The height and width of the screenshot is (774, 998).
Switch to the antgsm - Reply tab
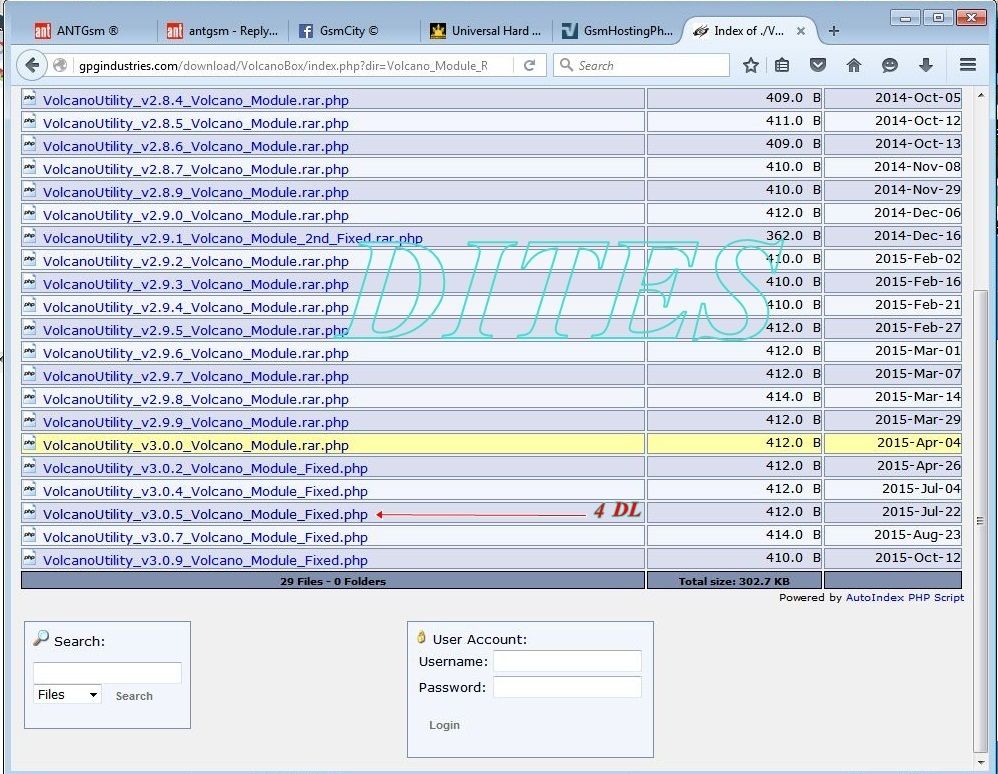[222, 31]
